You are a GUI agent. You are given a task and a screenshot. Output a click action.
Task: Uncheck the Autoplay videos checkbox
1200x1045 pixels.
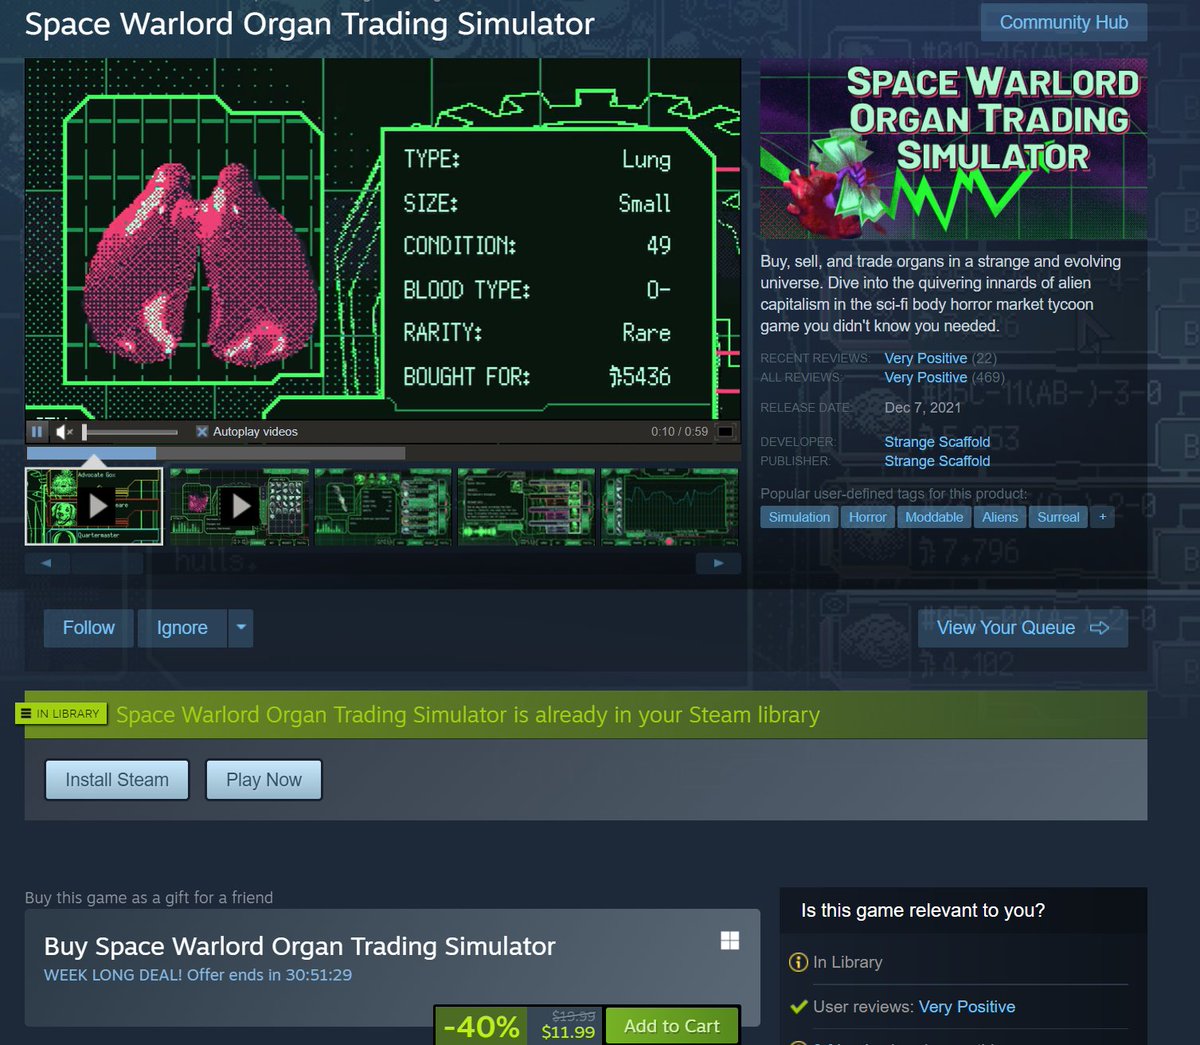click(202, 432)
